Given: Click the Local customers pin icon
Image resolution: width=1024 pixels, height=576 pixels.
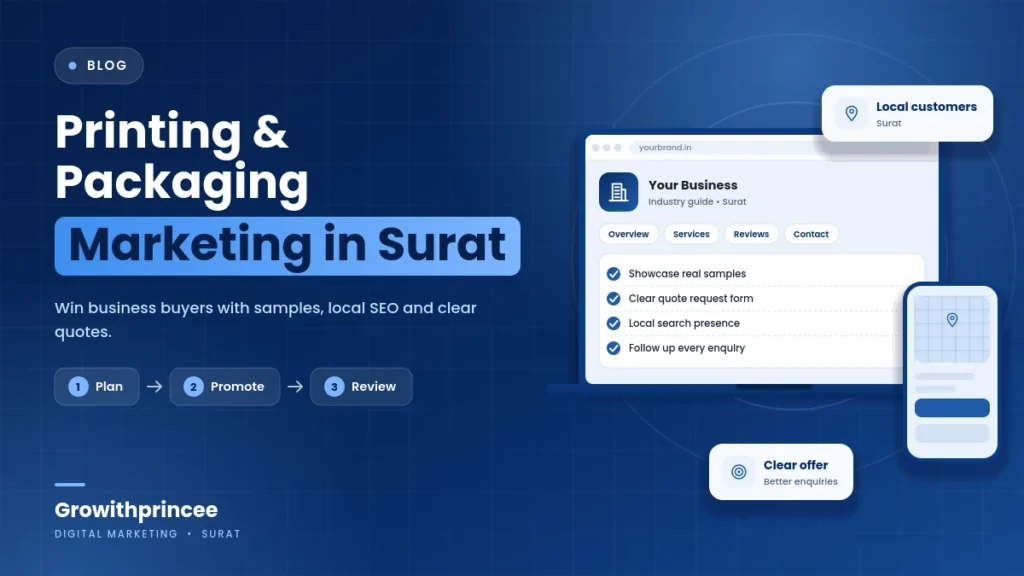Looking at the screenshot, I should point(852,114).
